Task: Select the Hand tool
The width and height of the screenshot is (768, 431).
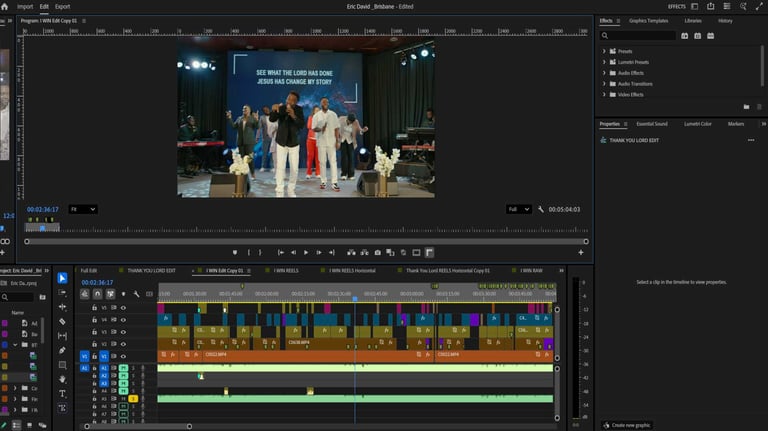Action: 62,379
